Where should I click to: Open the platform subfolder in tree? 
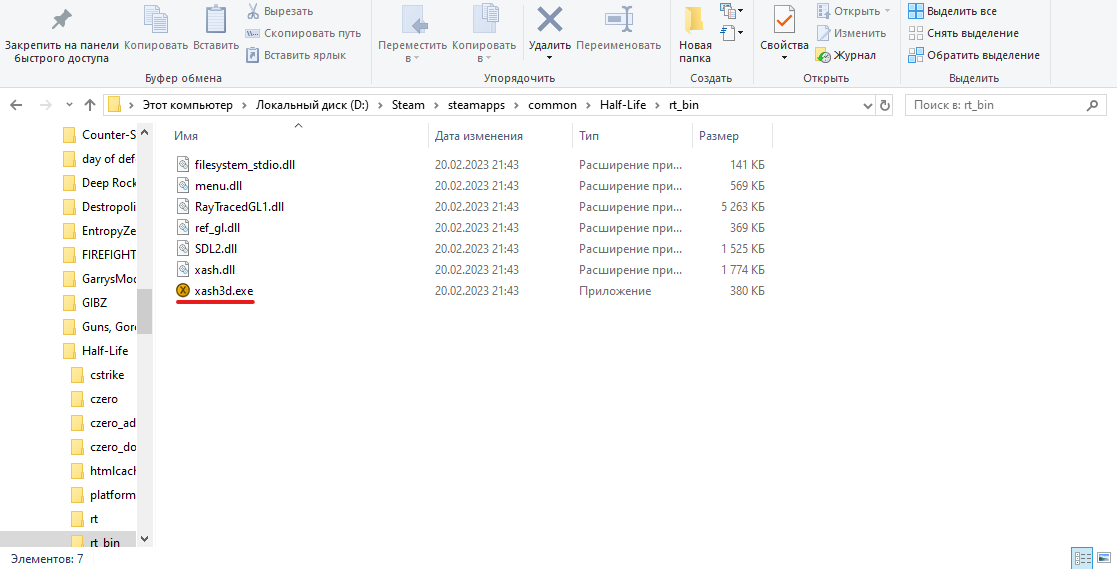(x=104, y=495)
